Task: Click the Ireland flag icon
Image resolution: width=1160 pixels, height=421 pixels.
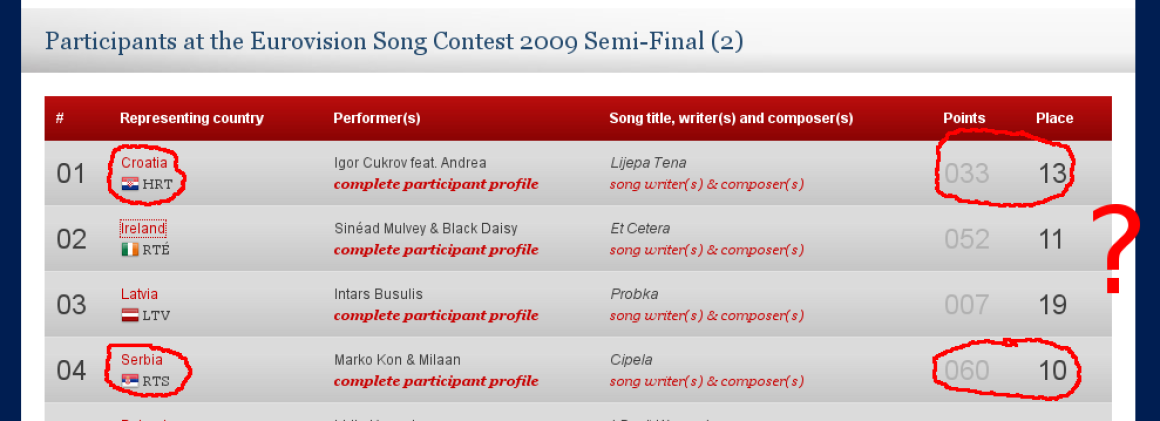Action: pos(130,250)
